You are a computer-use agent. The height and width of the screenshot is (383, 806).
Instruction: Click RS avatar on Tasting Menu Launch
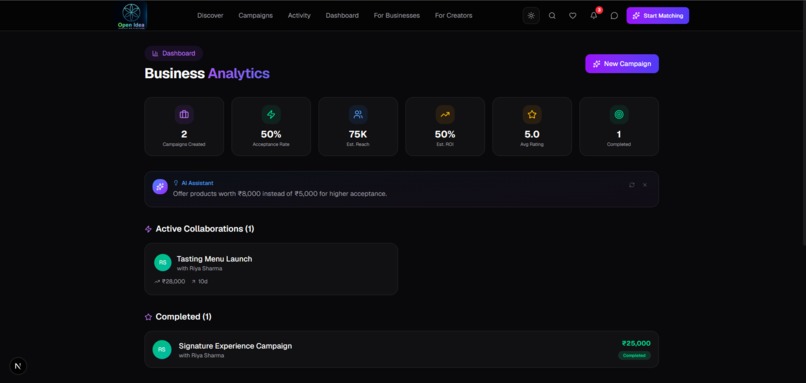pyautogui.click(x=162, y=263)
